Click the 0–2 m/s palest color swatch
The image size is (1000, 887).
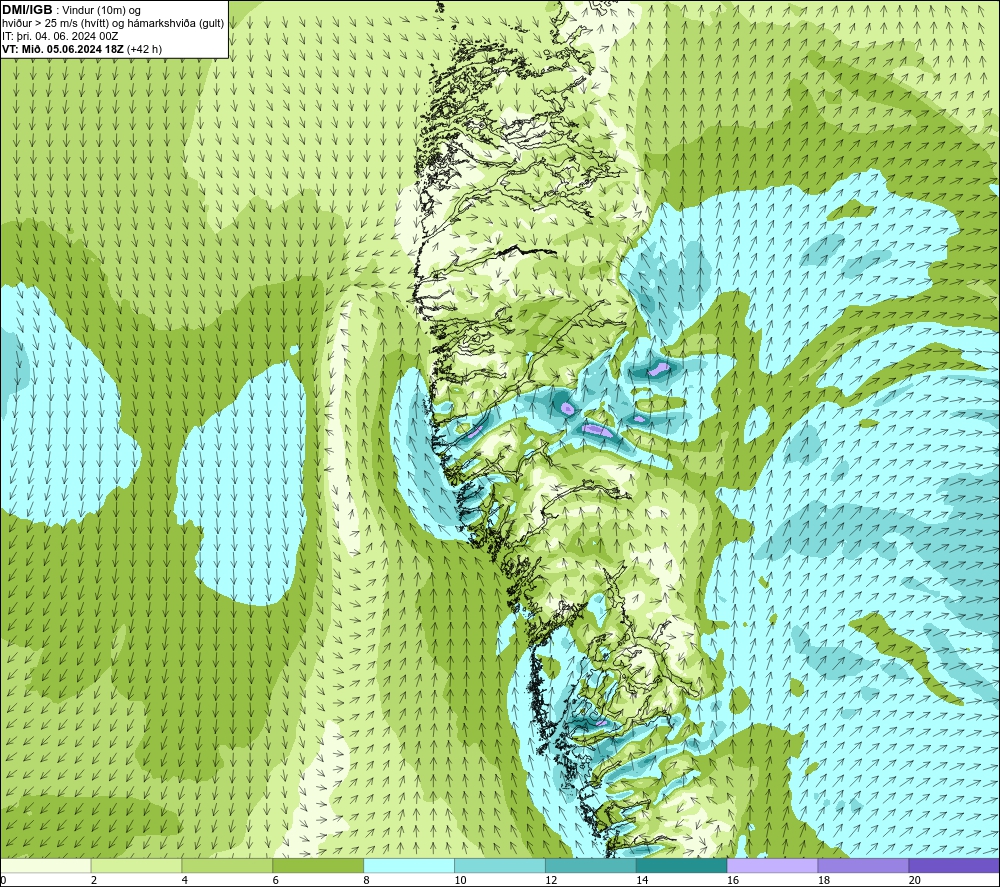(45, 865)
